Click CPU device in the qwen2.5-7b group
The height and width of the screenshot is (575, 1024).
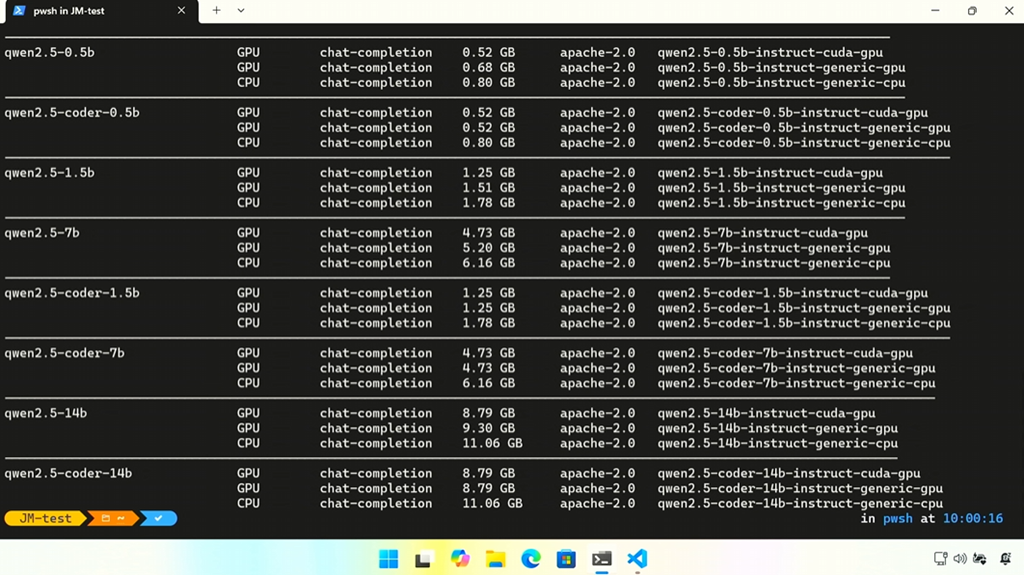tap(248, 263)
